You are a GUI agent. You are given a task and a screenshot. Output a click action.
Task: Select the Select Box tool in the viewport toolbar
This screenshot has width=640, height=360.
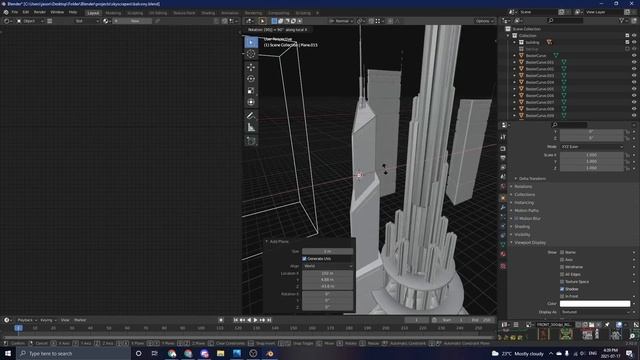point(251,42)
